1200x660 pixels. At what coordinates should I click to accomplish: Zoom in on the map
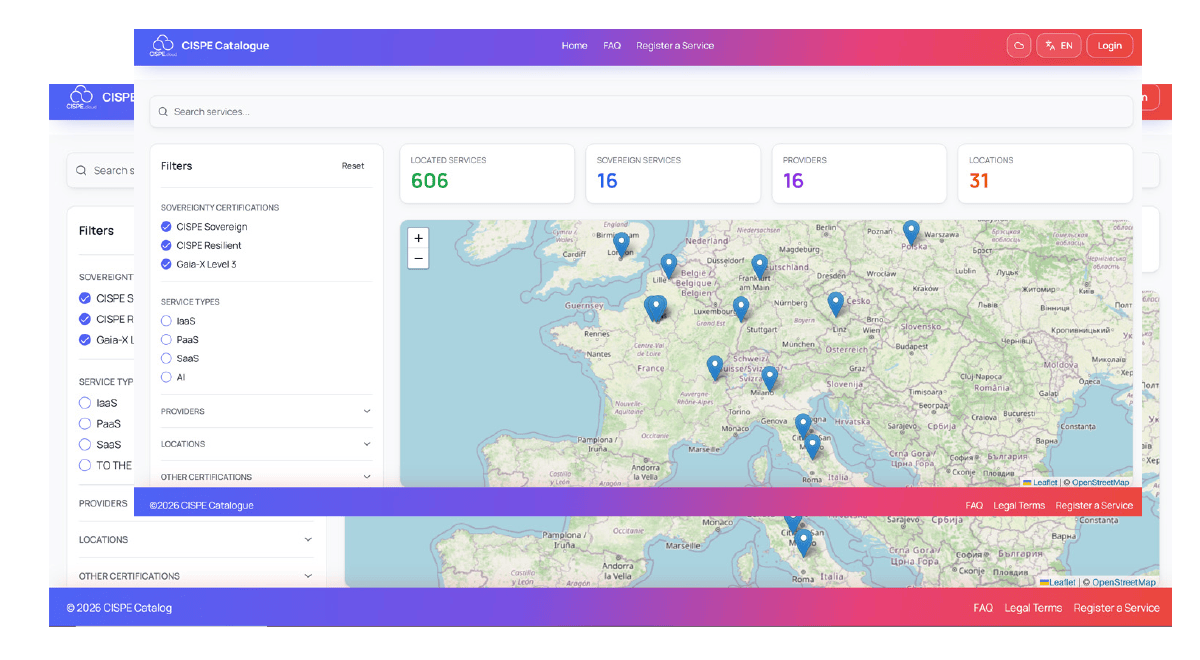tap(418, 238)
